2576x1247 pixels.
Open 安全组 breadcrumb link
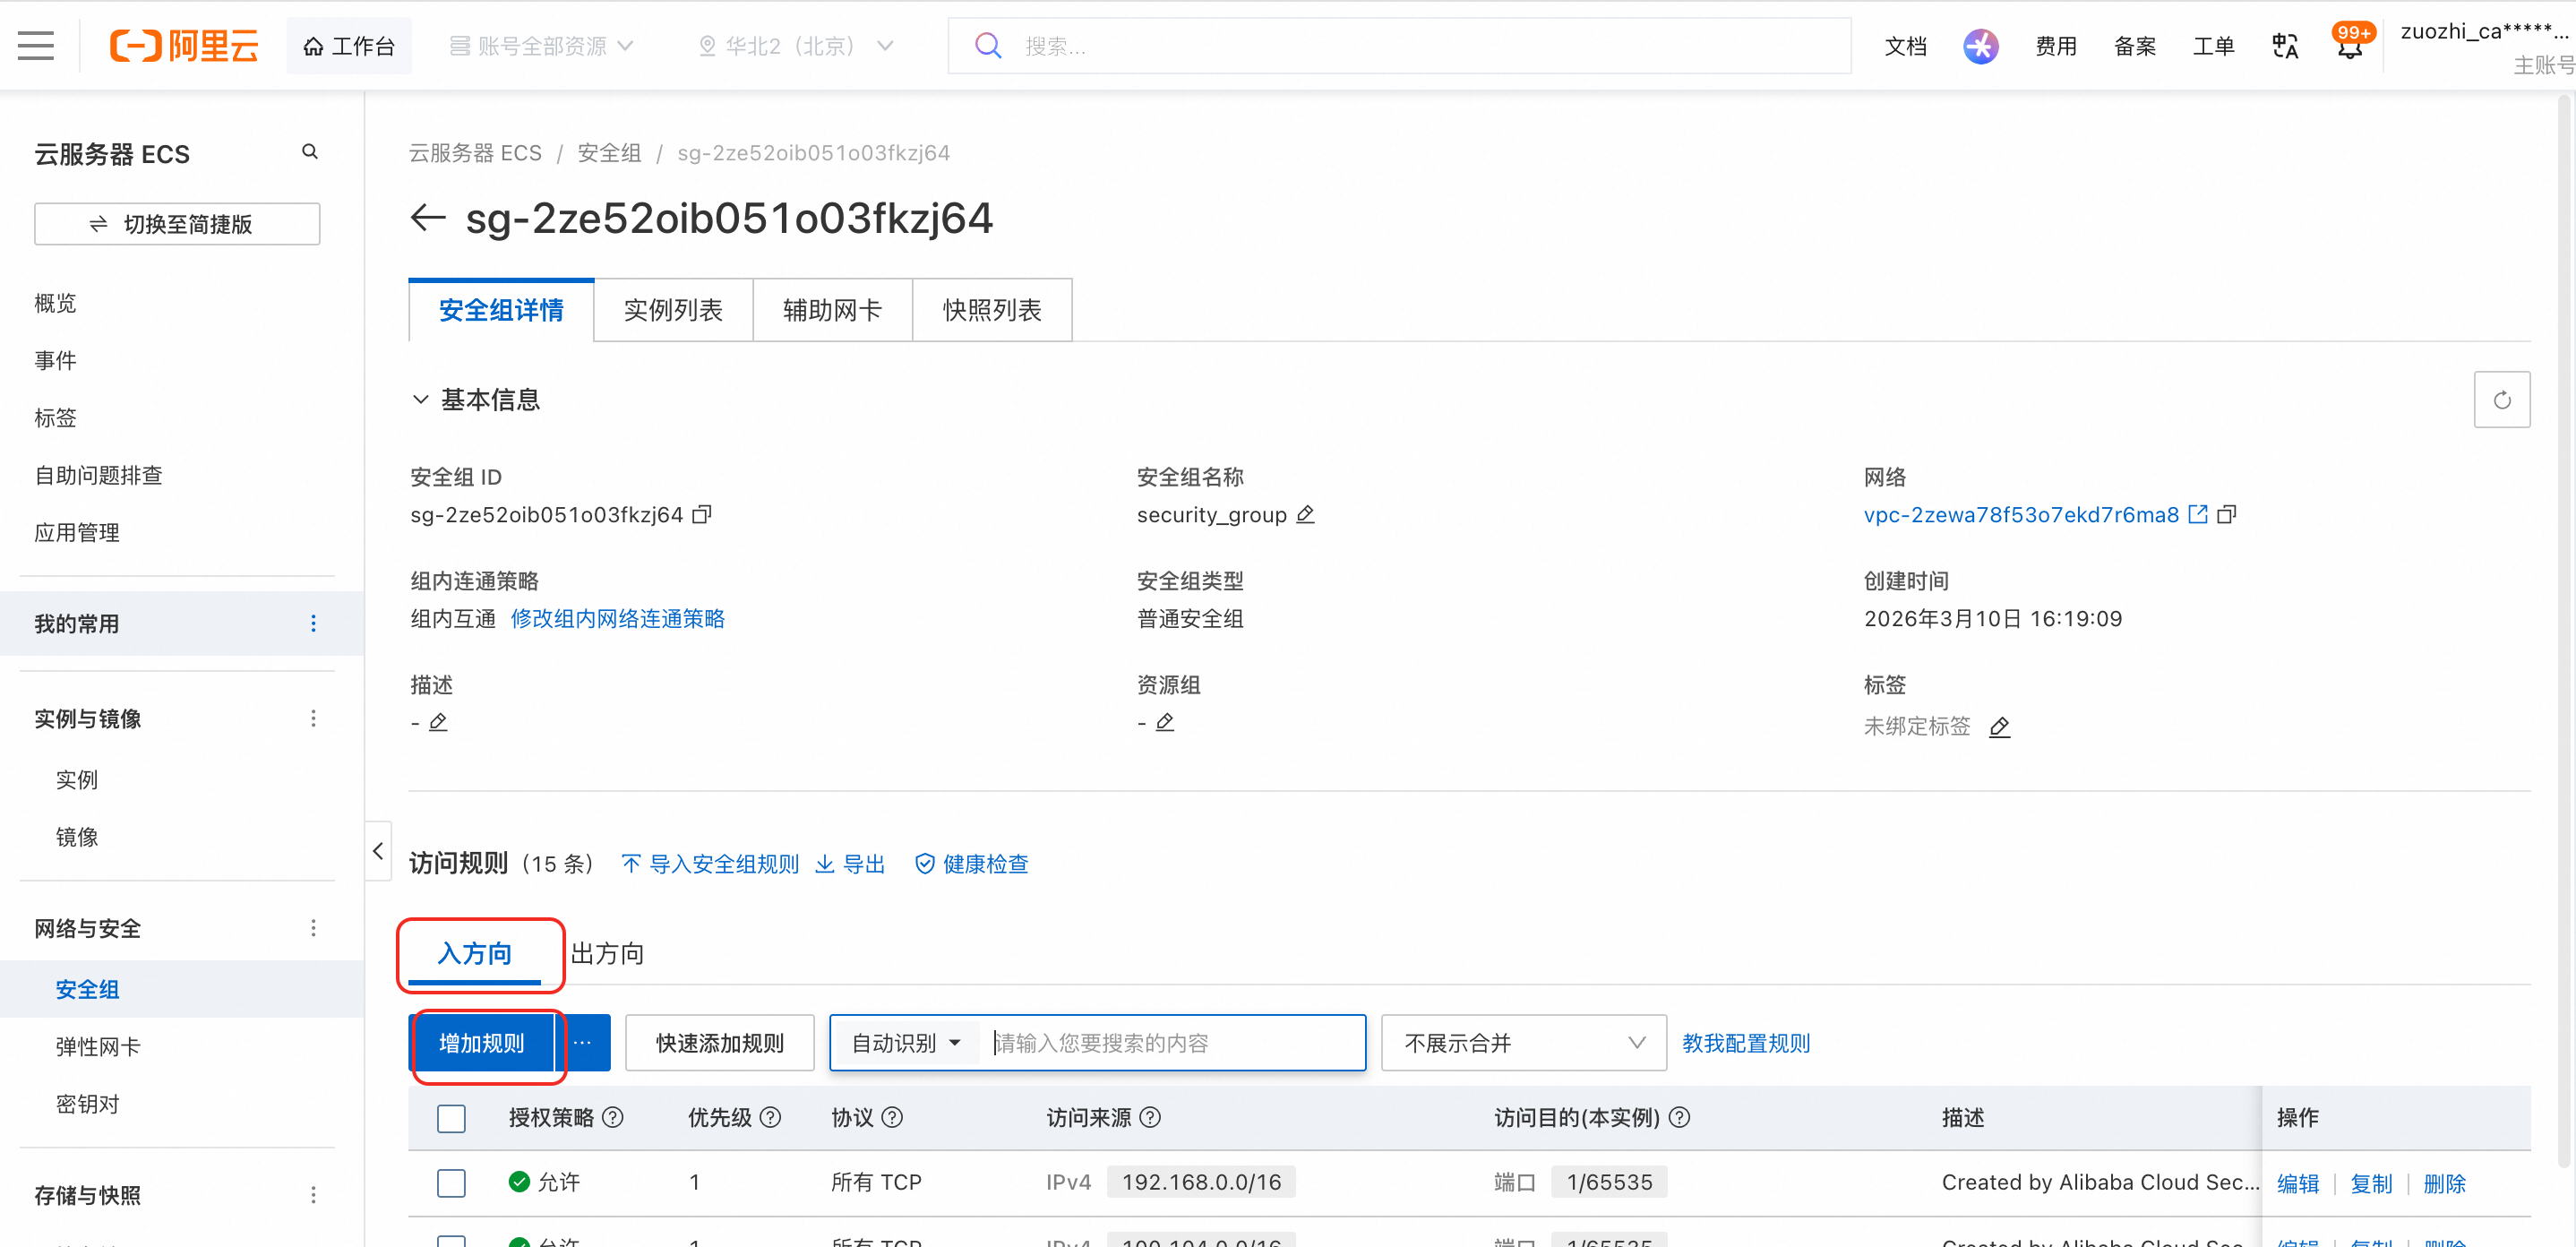pos(609,153)
